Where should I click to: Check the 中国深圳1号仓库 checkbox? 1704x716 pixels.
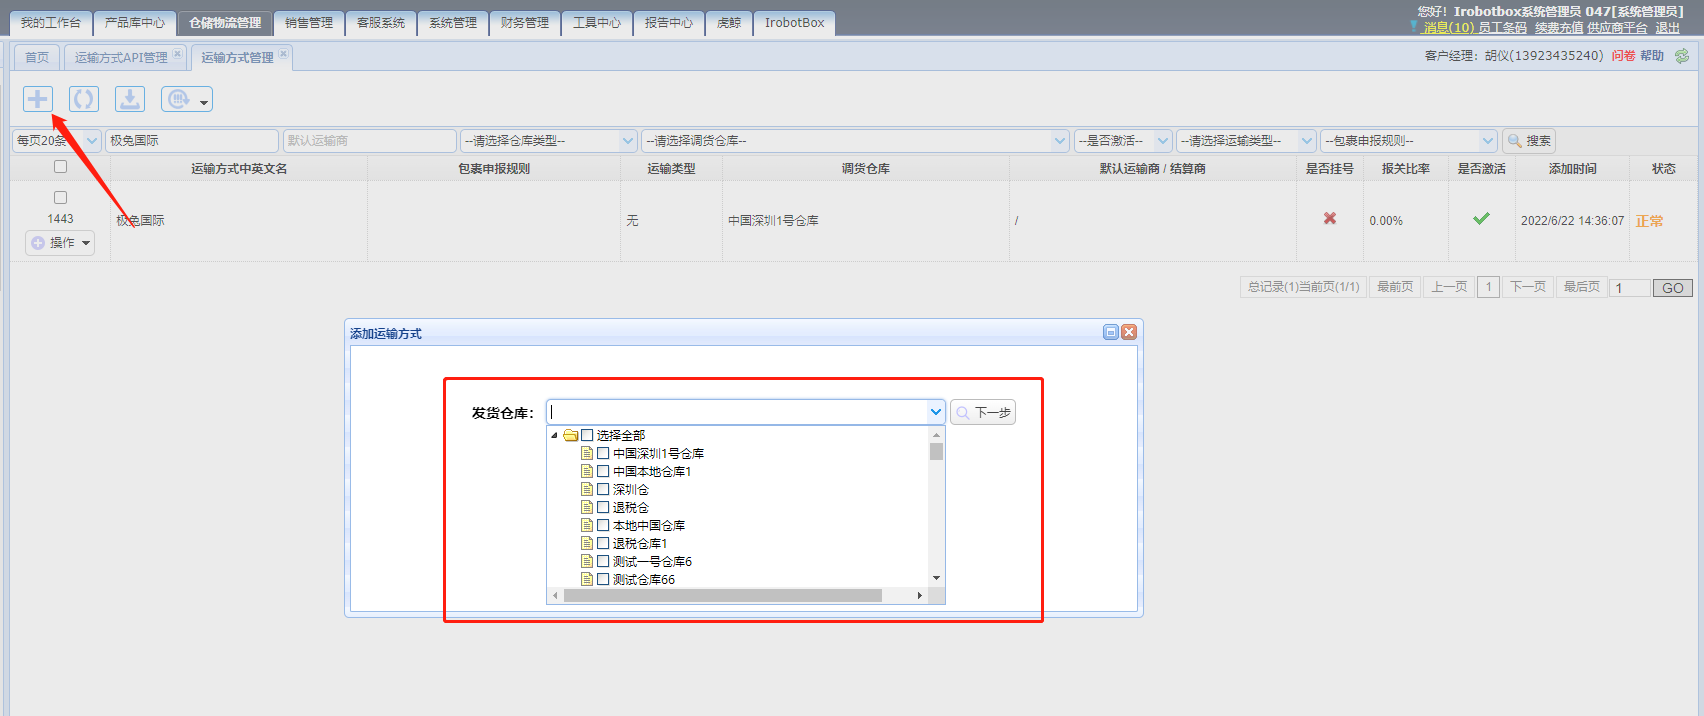coord(603,453)
